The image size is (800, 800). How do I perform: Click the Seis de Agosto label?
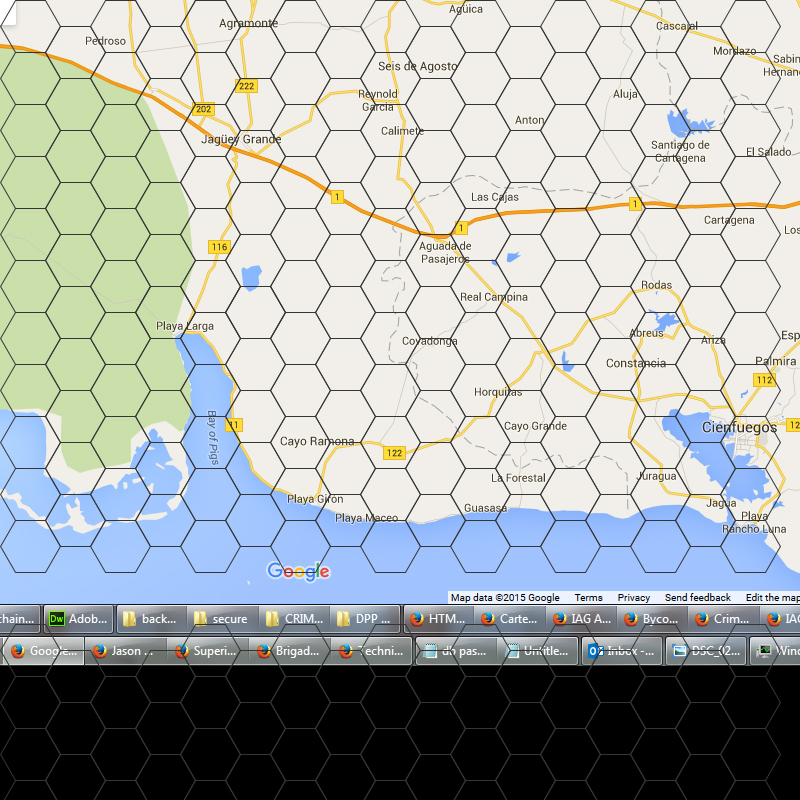click(x=418, y=66)
